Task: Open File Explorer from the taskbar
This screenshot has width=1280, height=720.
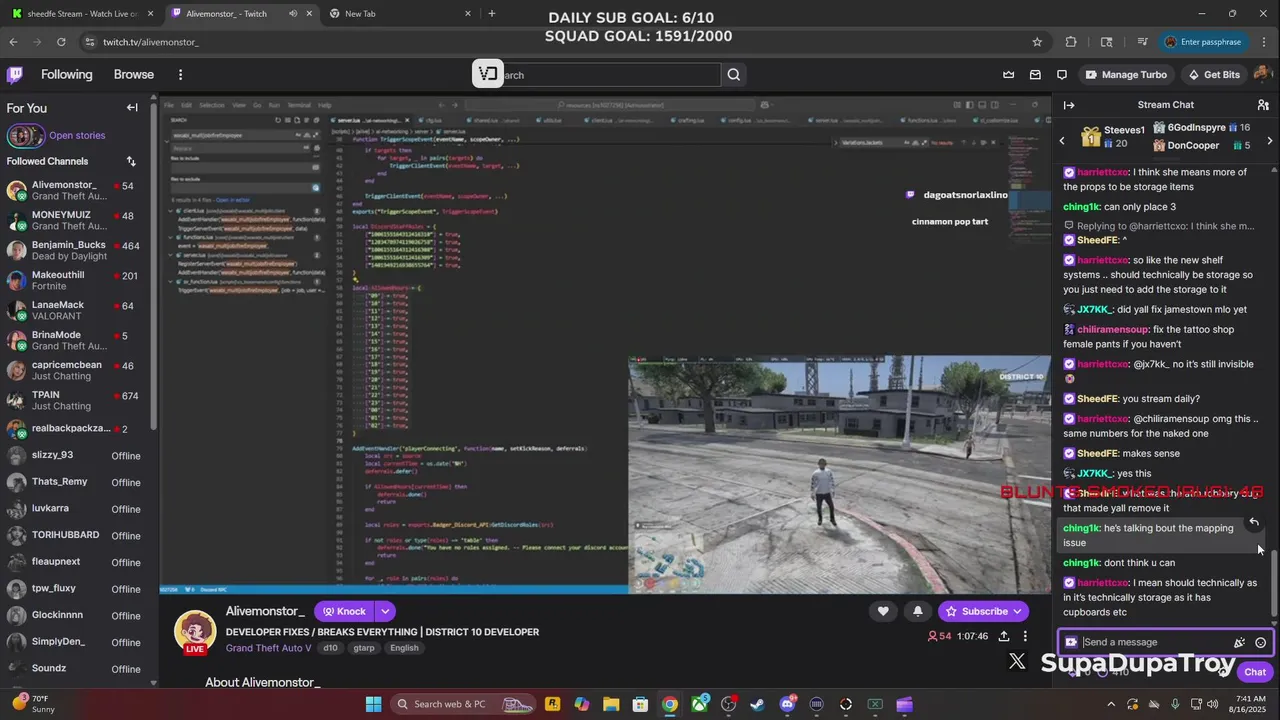Action: click(611, 704)
